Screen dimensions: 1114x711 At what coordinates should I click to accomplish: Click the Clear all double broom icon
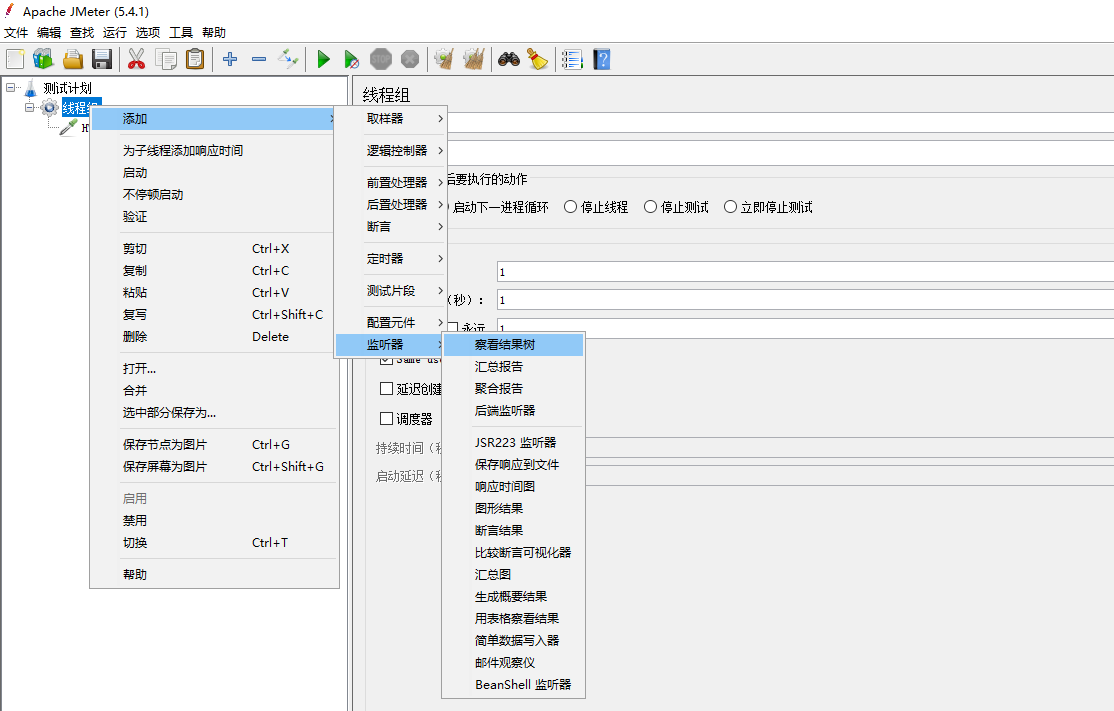coord(473,59)
